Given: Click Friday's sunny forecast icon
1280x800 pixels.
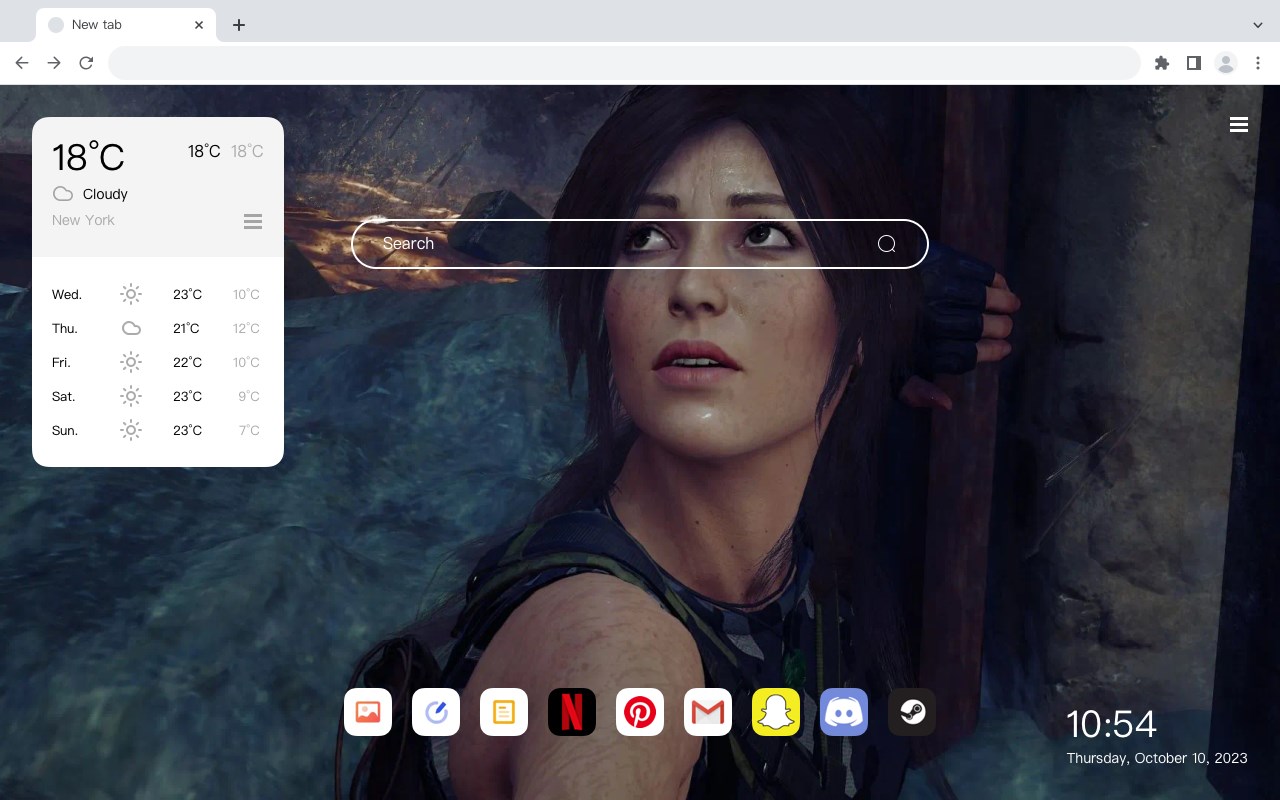Looking at the screenshot, I should pos(131,362).
